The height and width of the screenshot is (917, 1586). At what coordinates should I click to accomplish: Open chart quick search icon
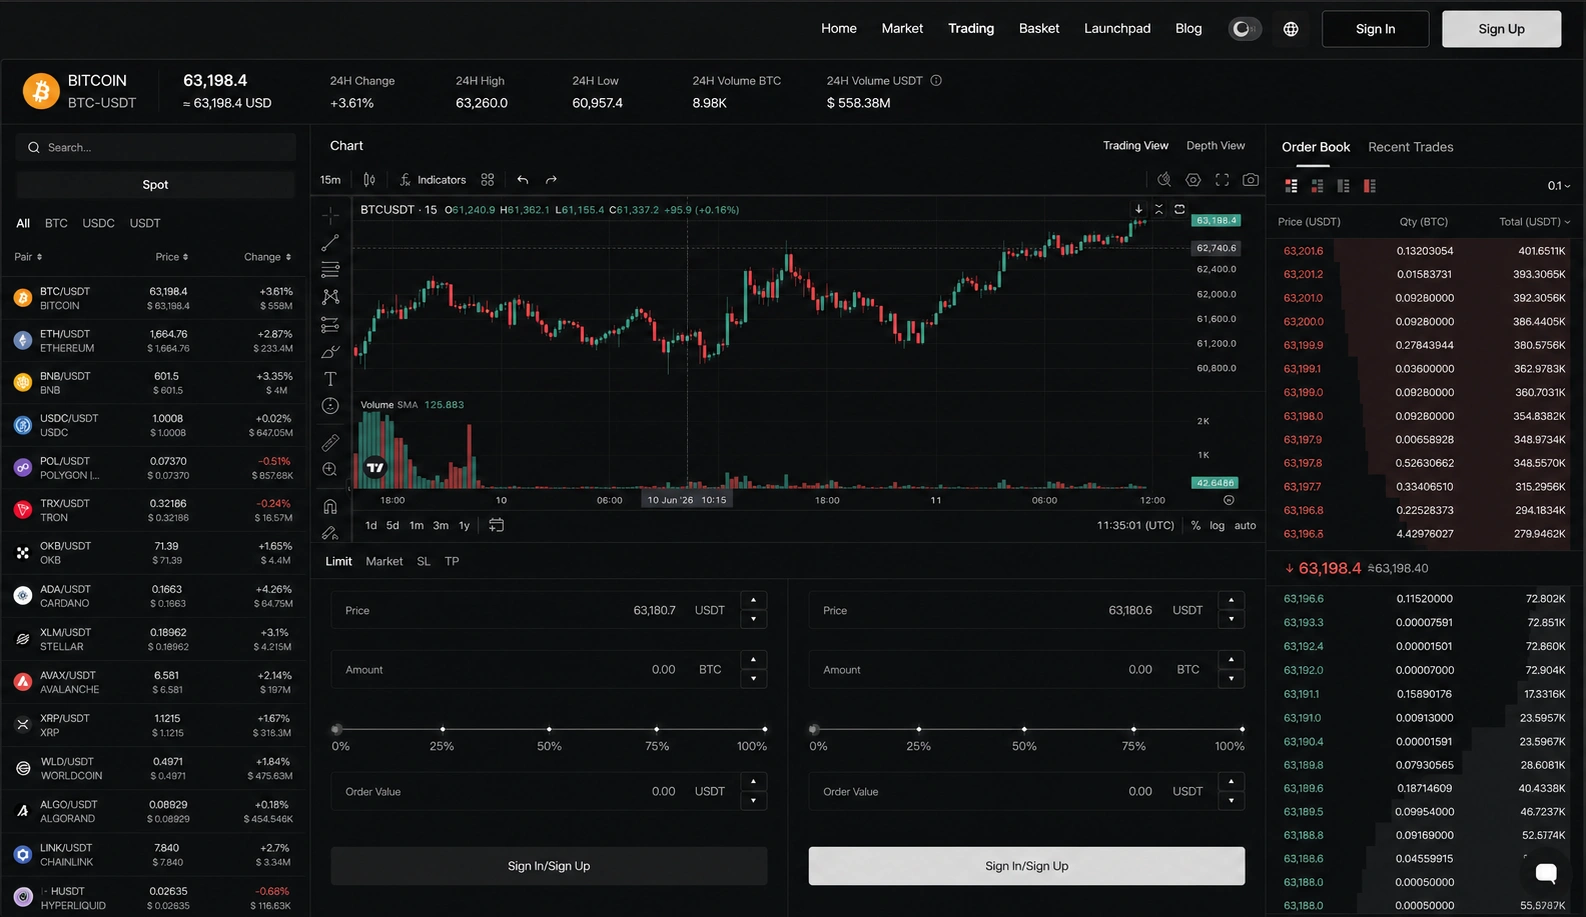point(1164,180)
